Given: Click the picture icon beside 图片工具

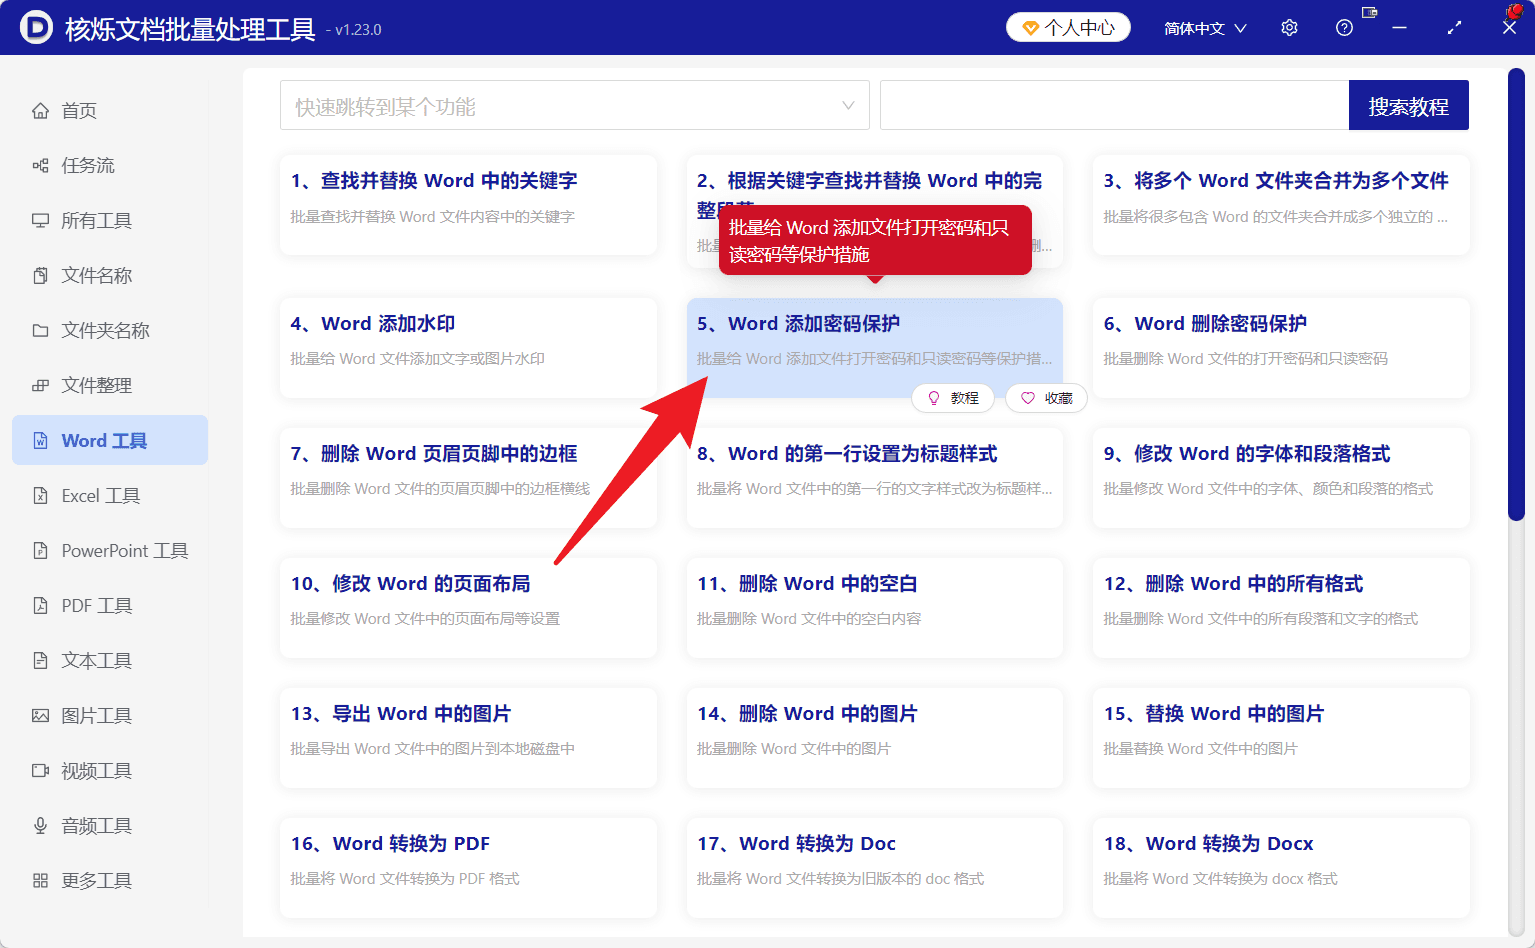Looking at the screenshot, I should coord(40,716).
